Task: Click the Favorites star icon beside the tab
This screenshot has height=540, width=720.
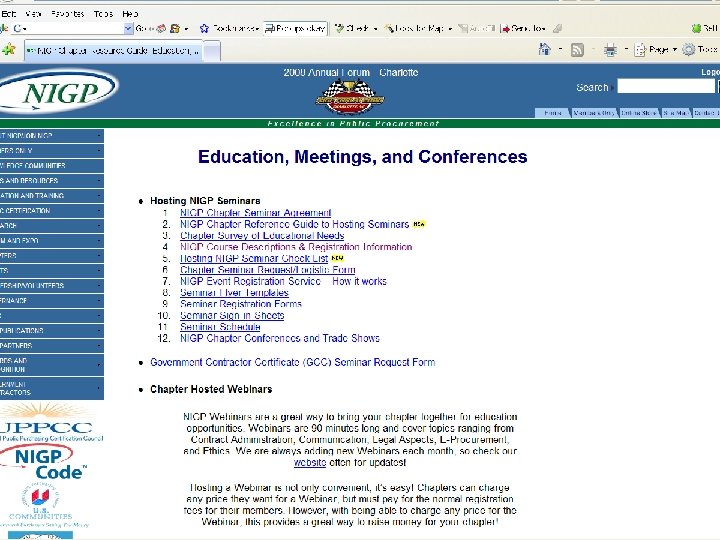Action: 8,49
